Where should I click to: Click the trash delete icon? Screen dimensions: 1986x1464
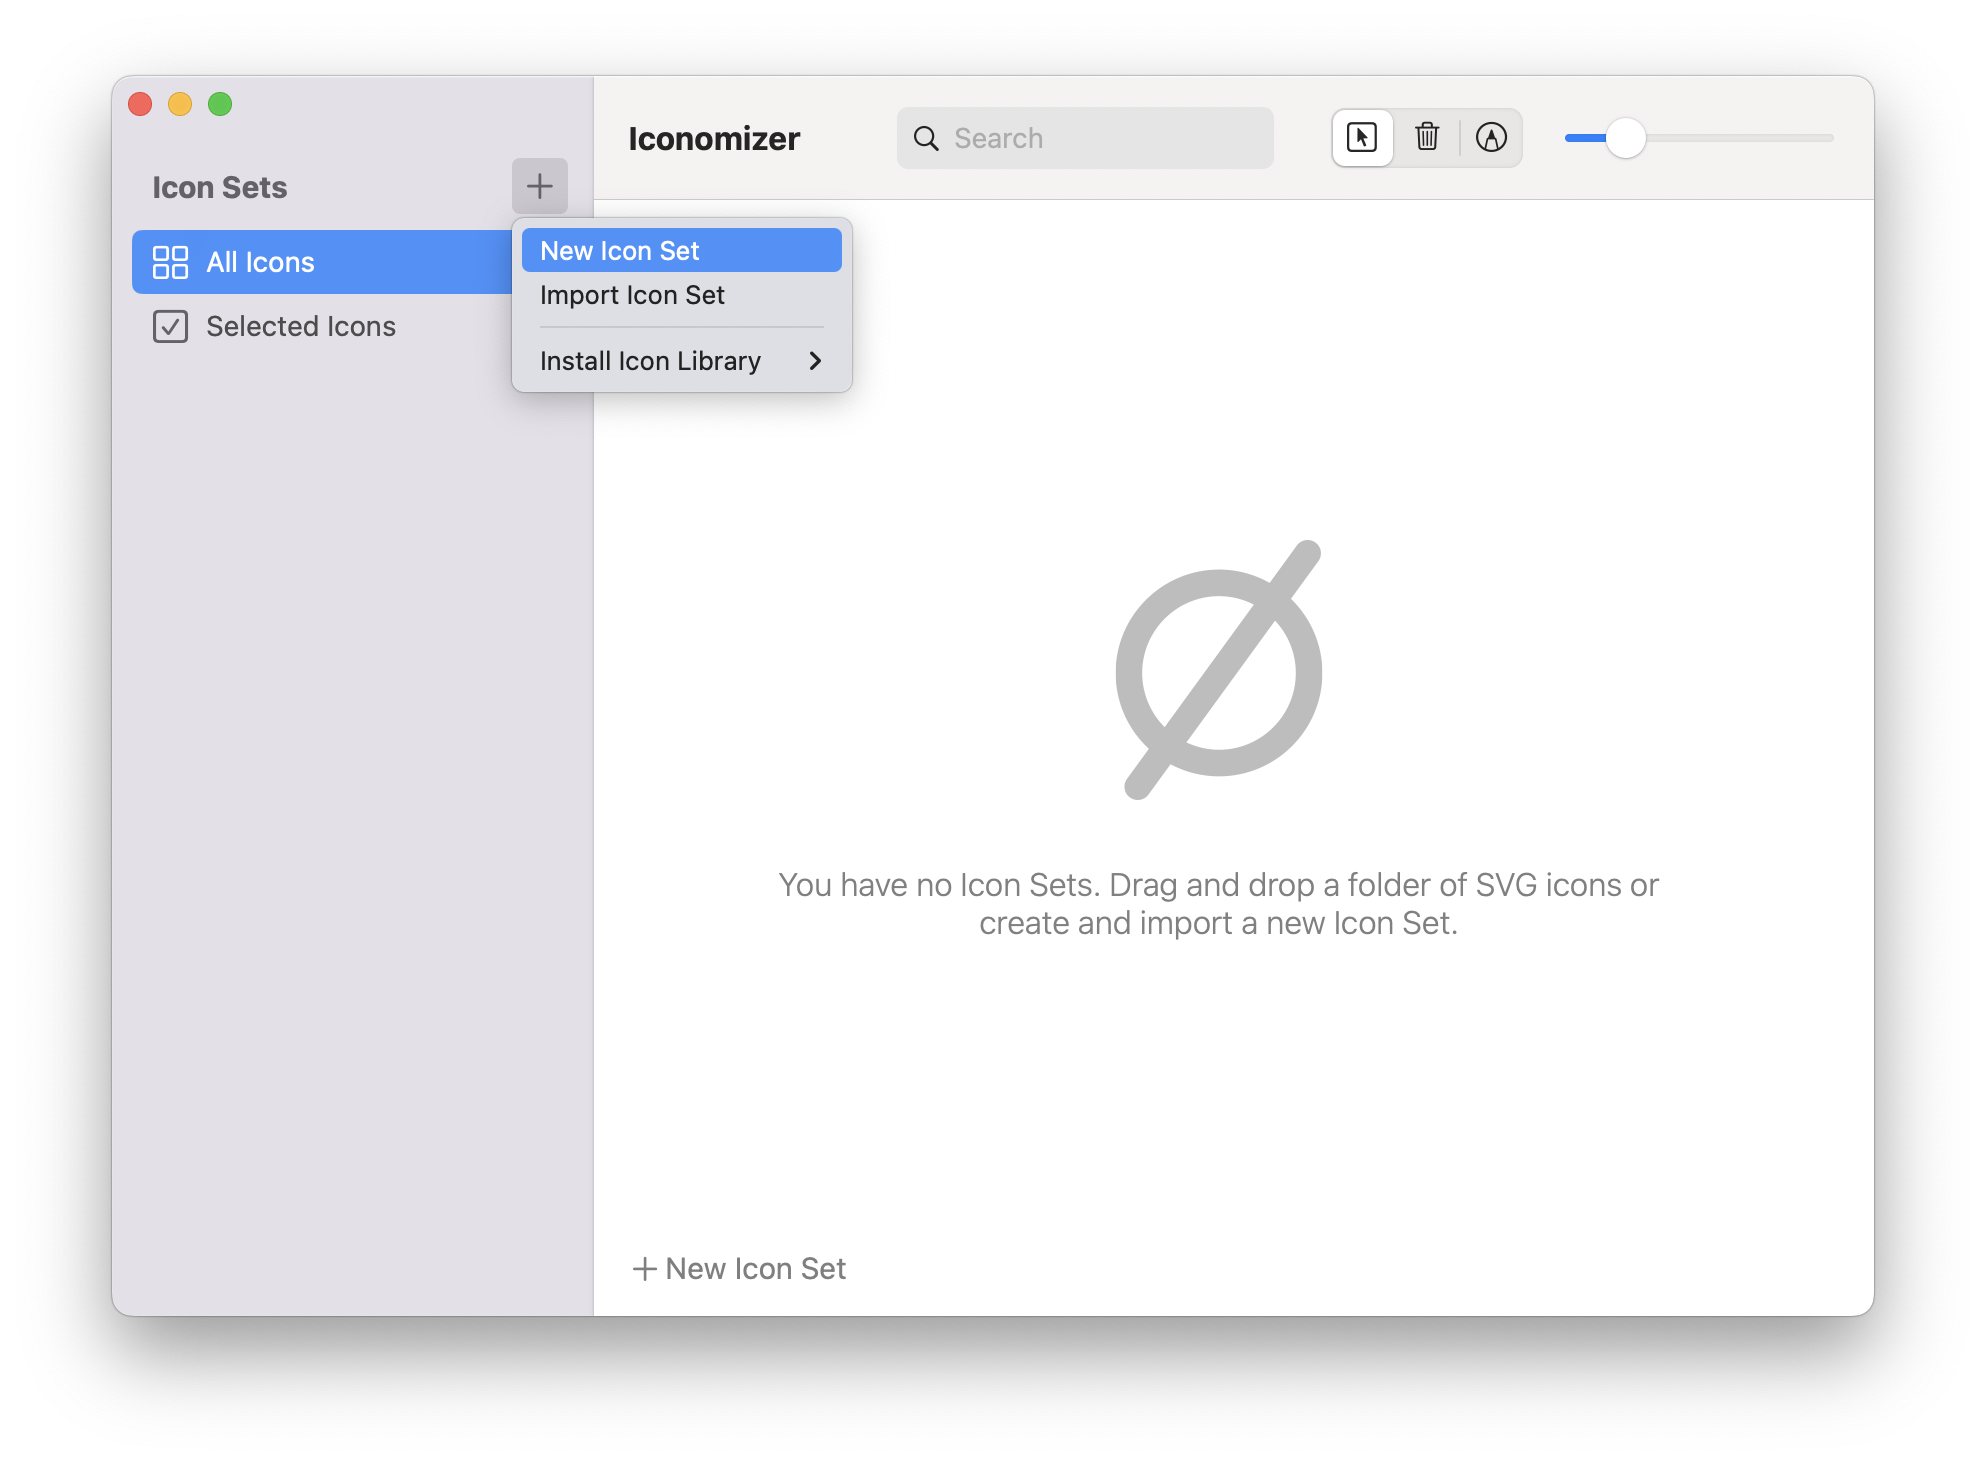pos(1427,137)
